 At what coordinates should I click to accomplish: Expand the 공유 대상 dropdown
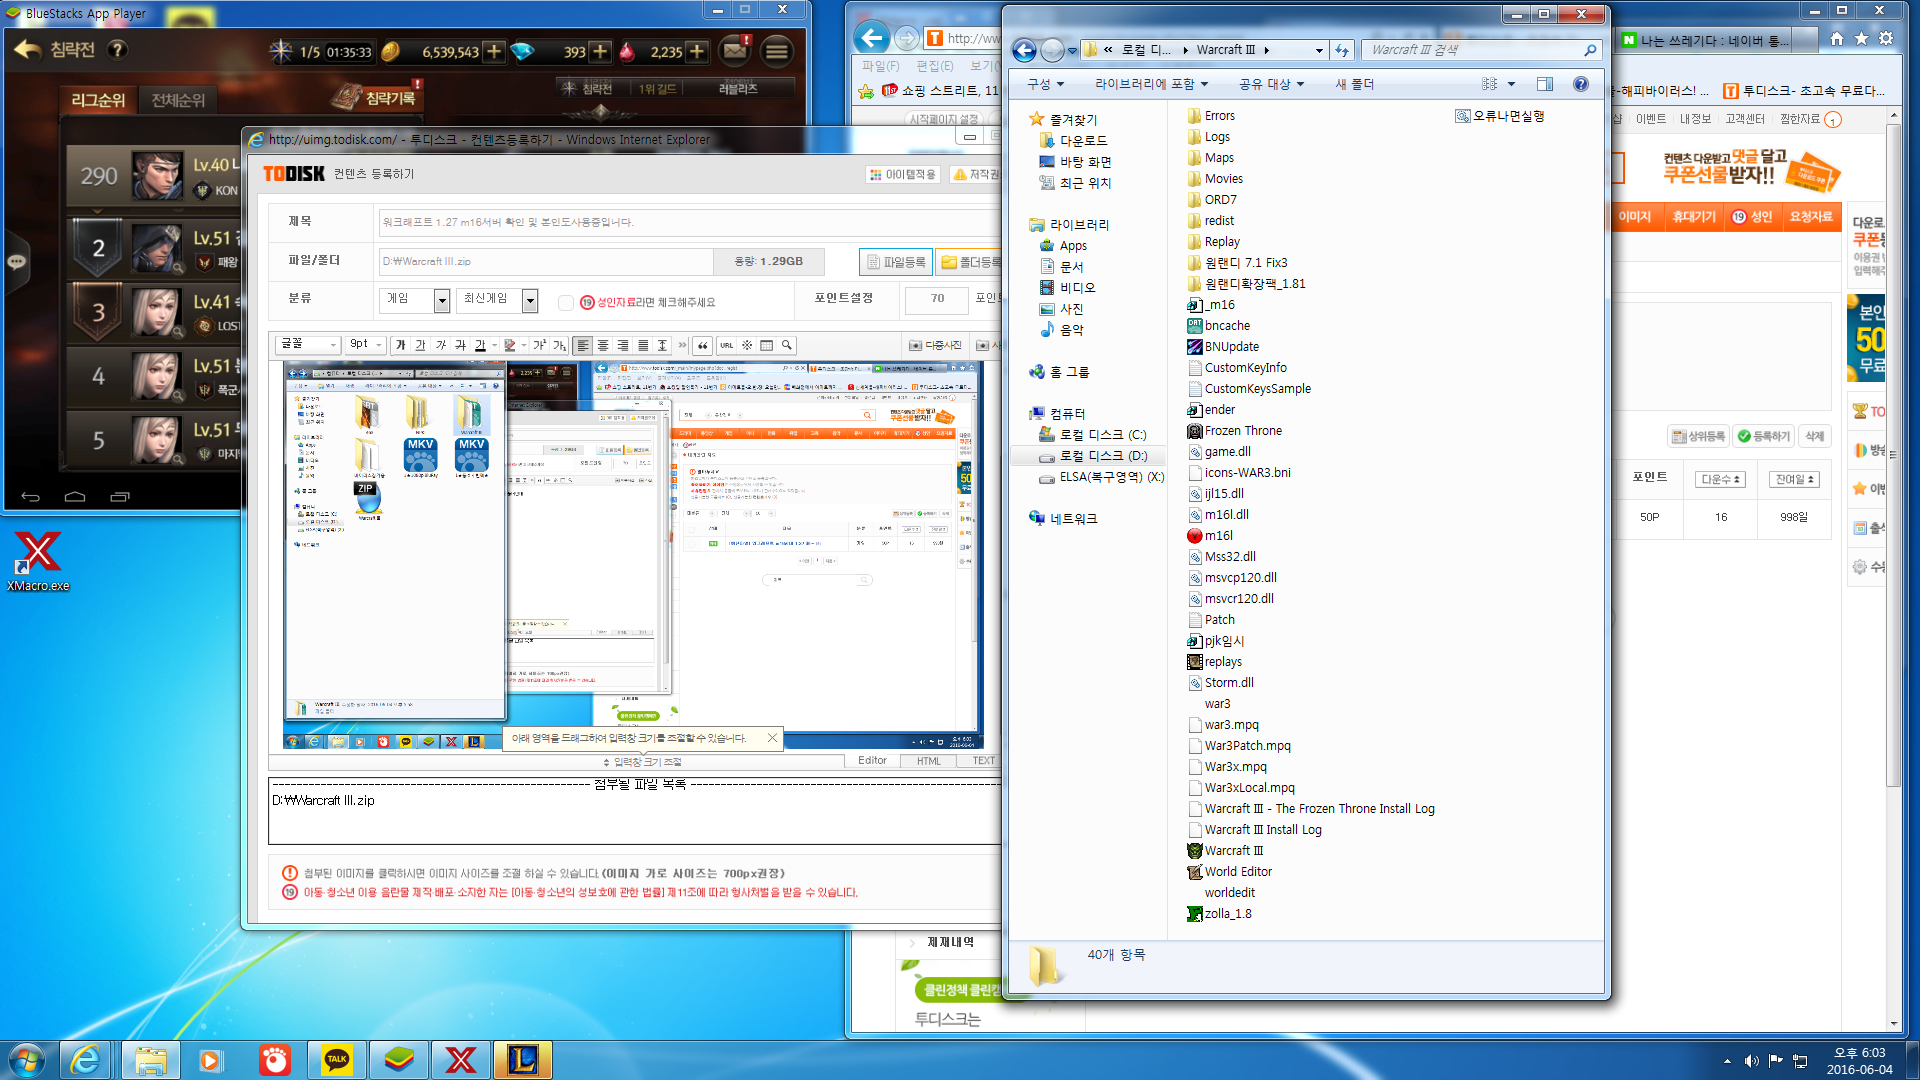point(1271,84)
